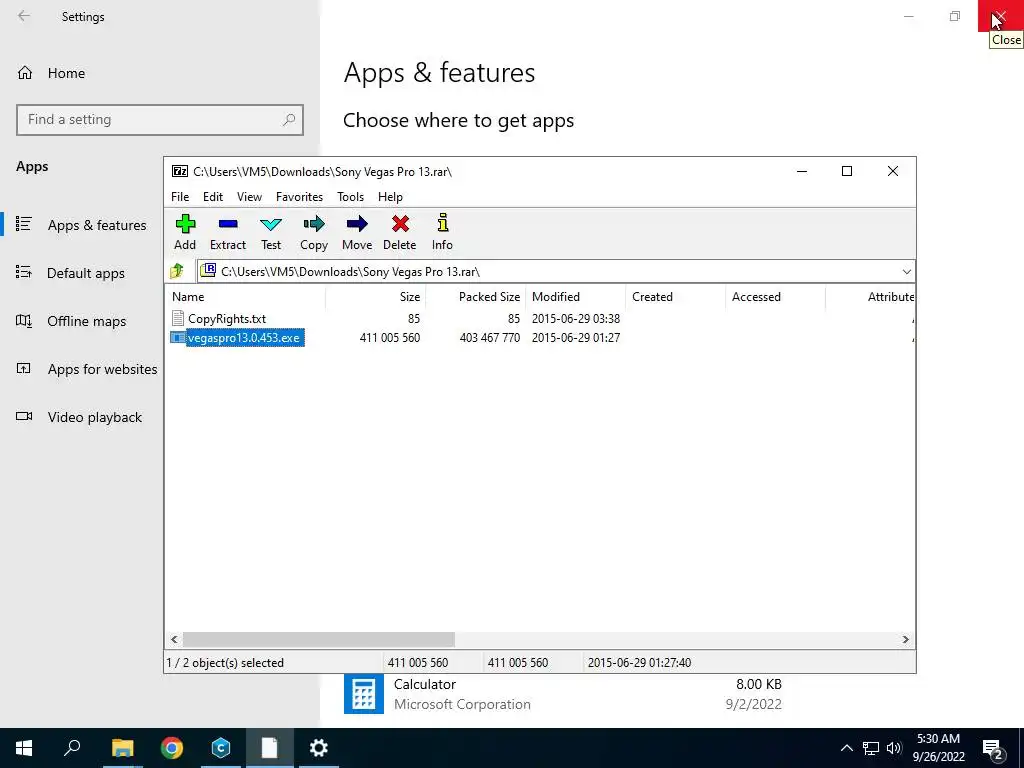Screen dimensions: 1024x768
Task: Minimize the 7-Zip window
Action: [802, 171]
